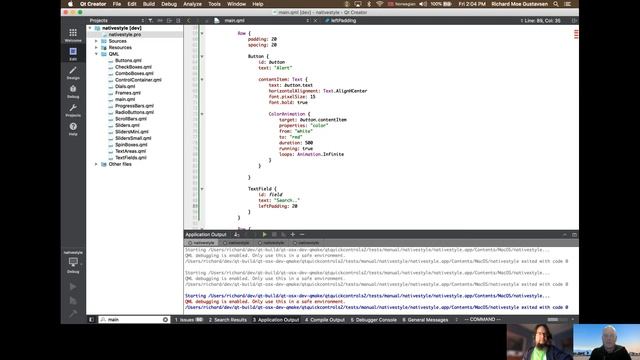
Task: Open the Design mode
Action: (73, 72)
